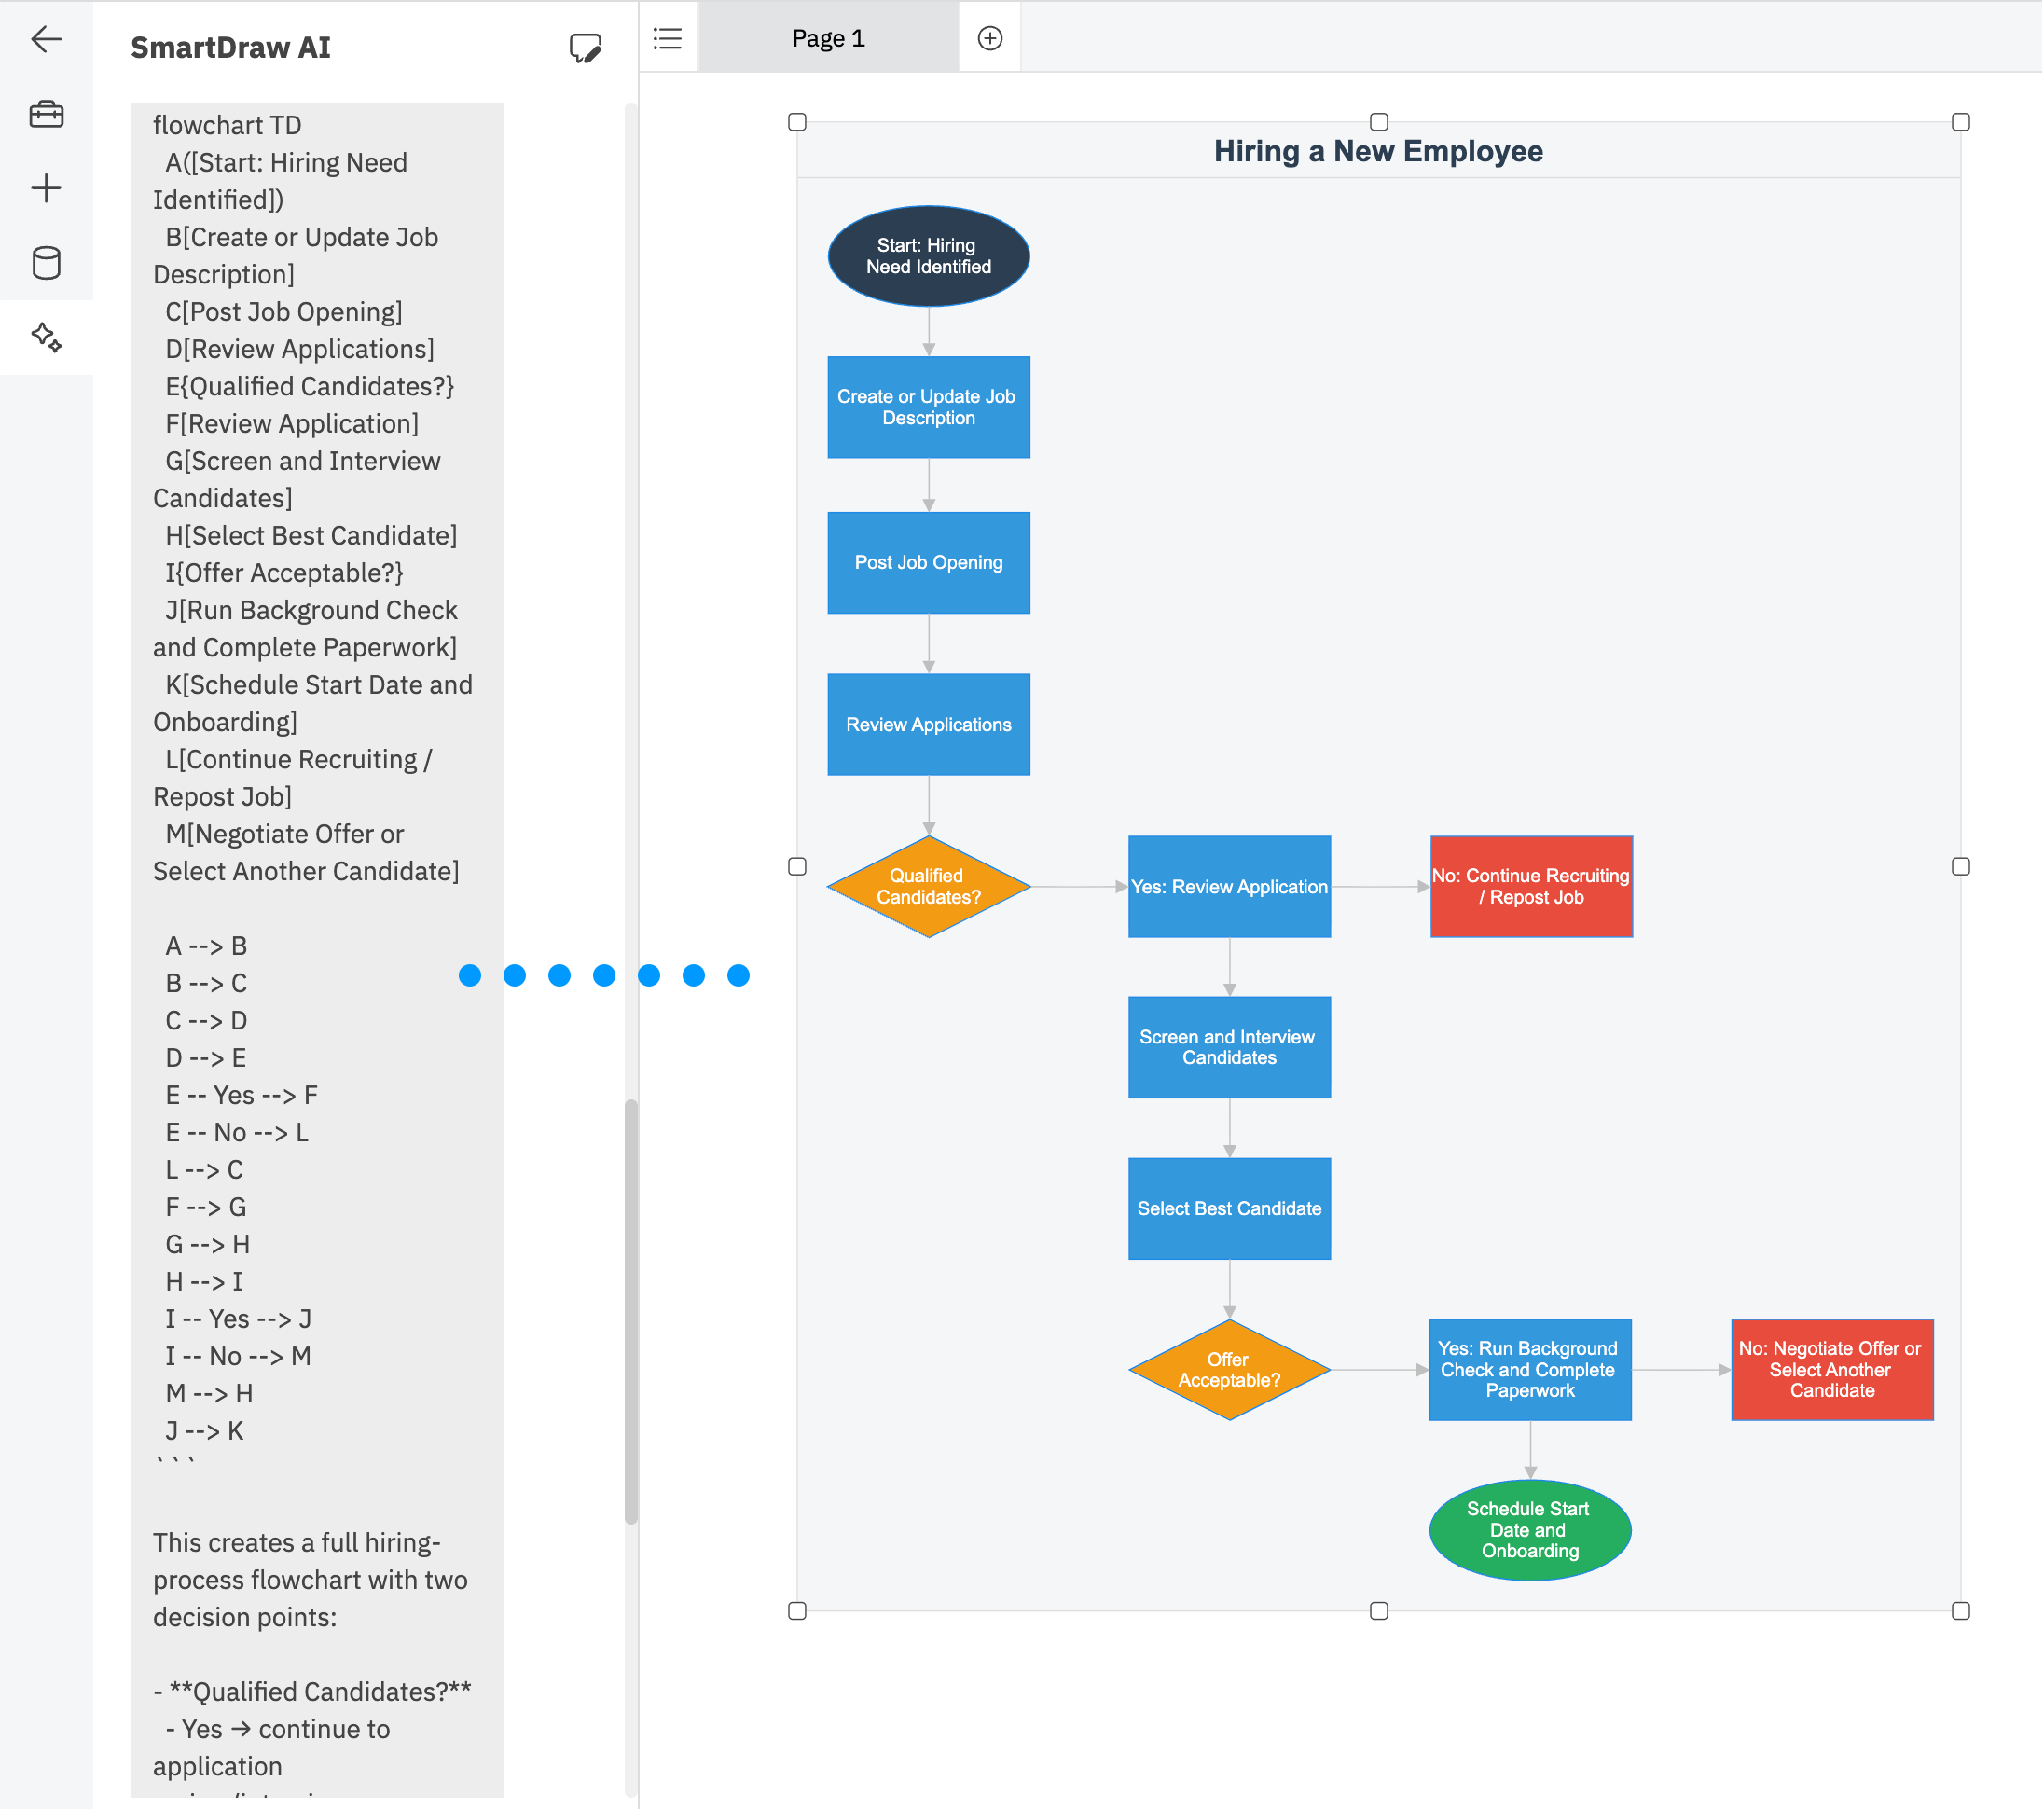
Task: Click the plus add icon in sidebar
Action: (46, 188)
